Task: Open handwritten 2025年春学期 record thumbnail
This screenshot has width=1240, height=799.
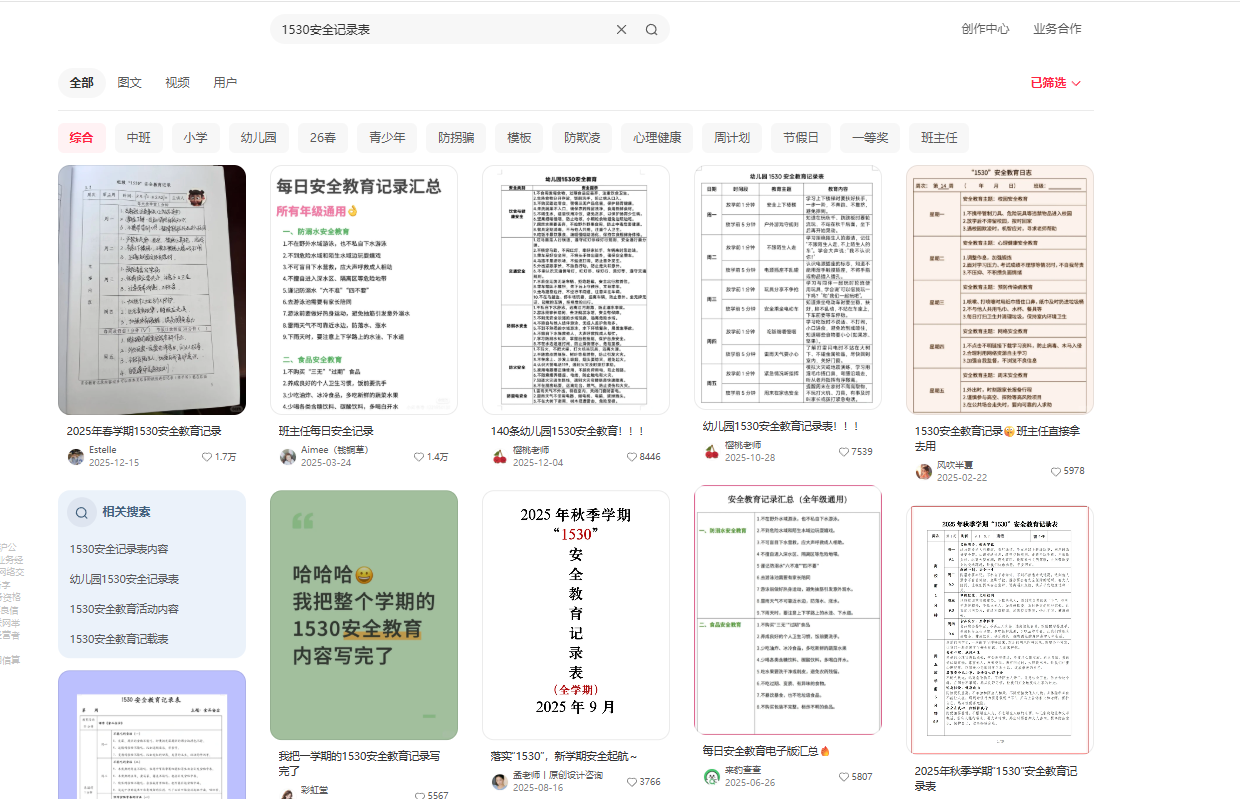Action: click(x=152, y=290)
